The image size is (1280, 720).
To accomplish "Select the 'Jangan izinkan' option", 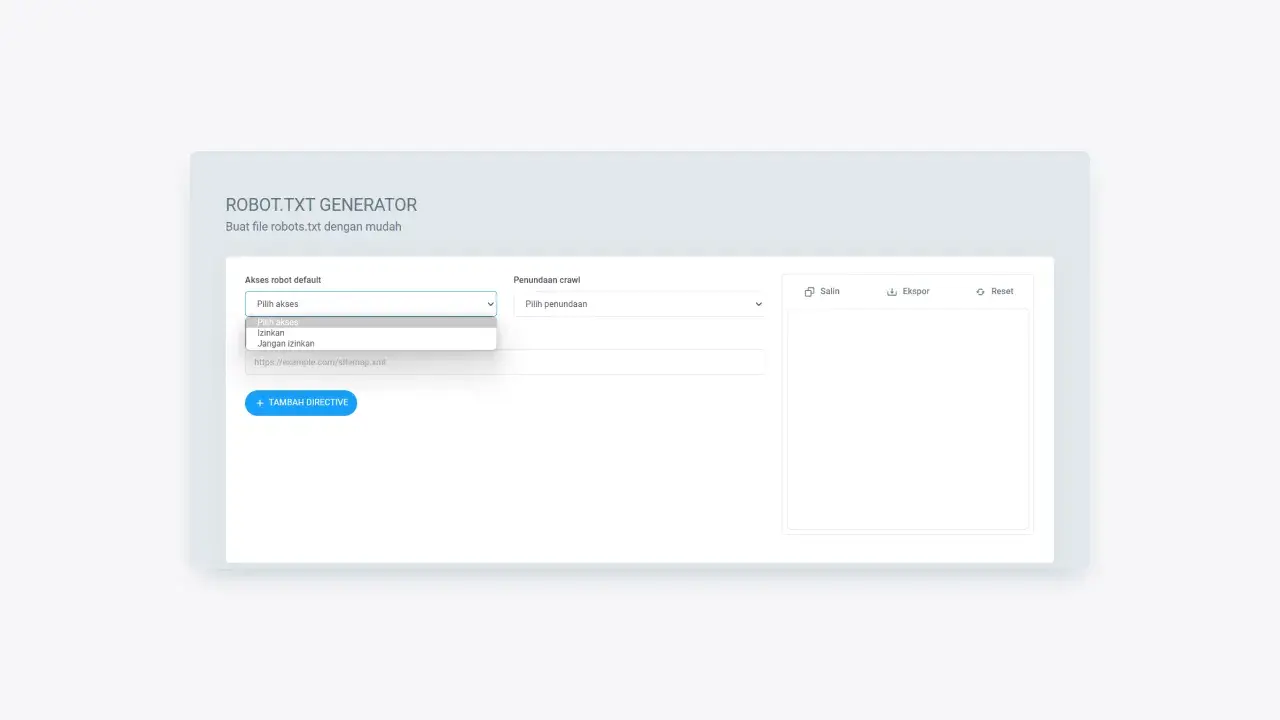I will point(286,344).
